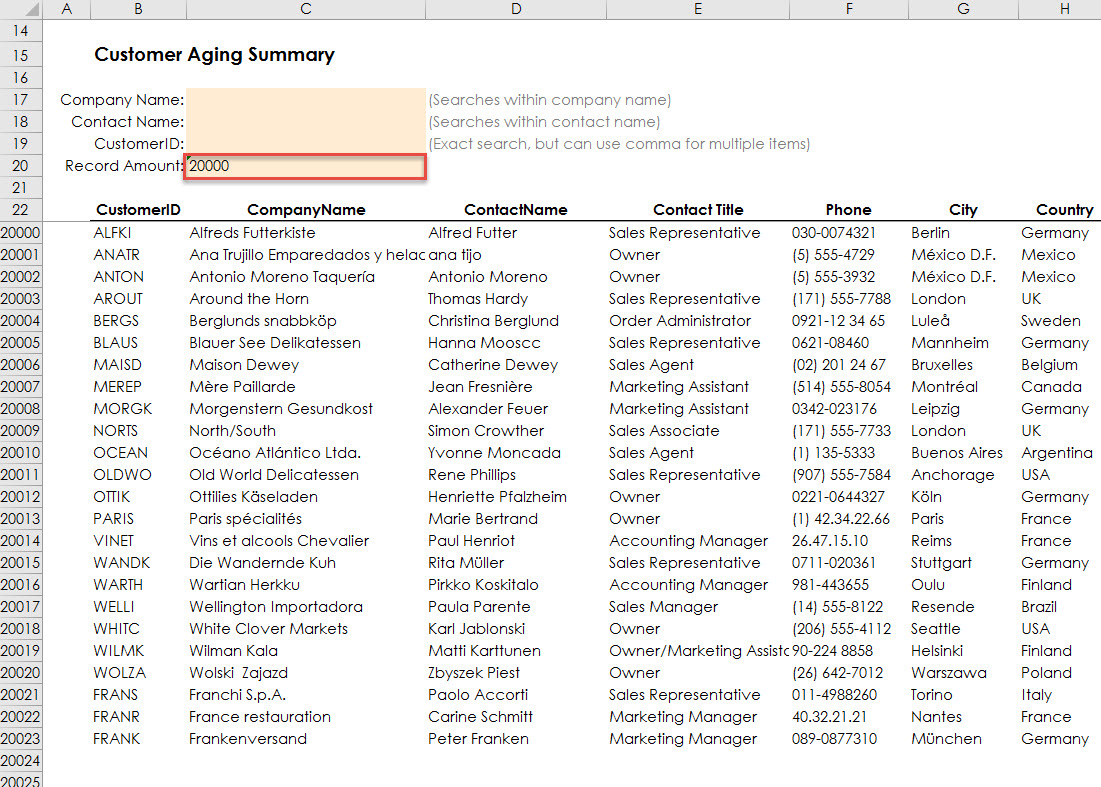Select column E header
Viewport: 1101px width, 787px height.
[698, 9]
